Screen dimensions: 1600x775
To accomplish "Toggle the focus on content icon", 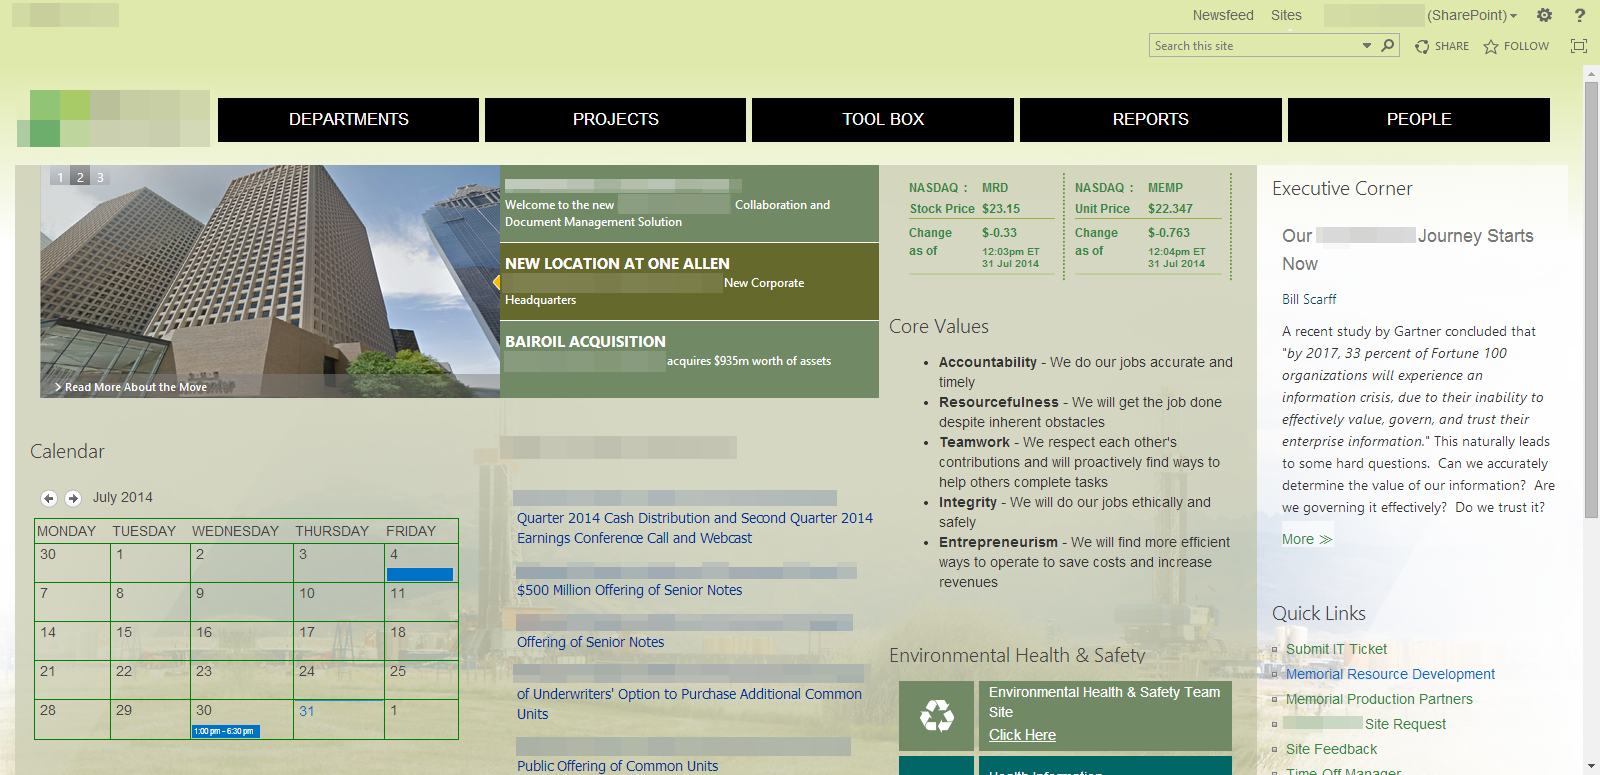I will 1579,46.
